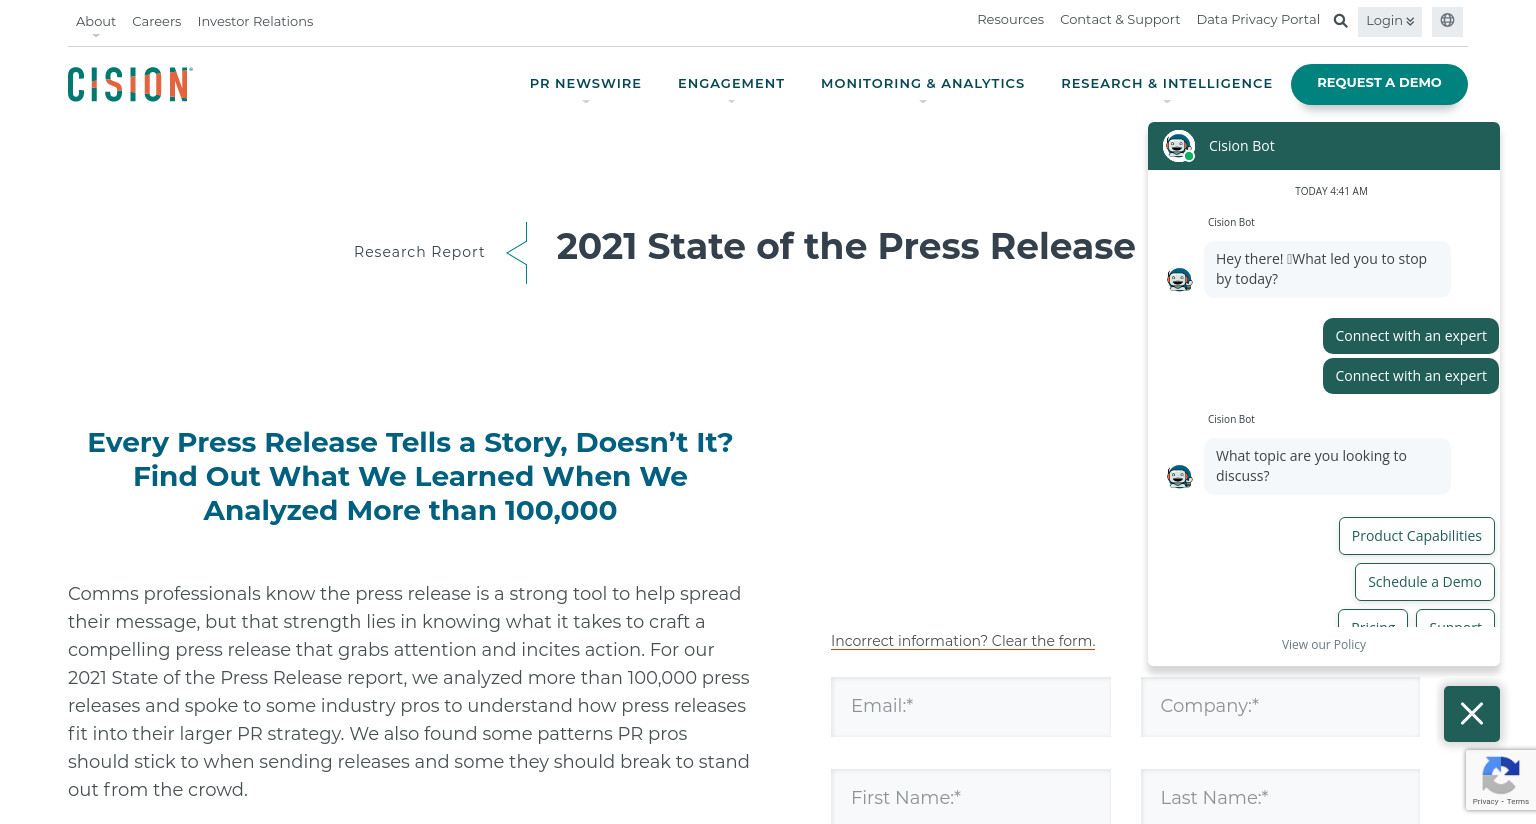The image size is (1536, 824).
Task: Focus the Company input field
Action: [x=1280, y=706]
